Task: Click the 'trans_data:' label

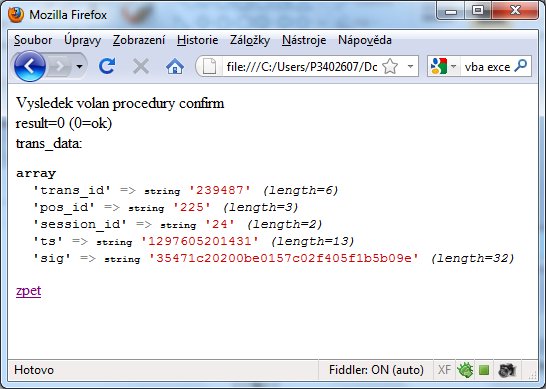Action: coord(49,143)
